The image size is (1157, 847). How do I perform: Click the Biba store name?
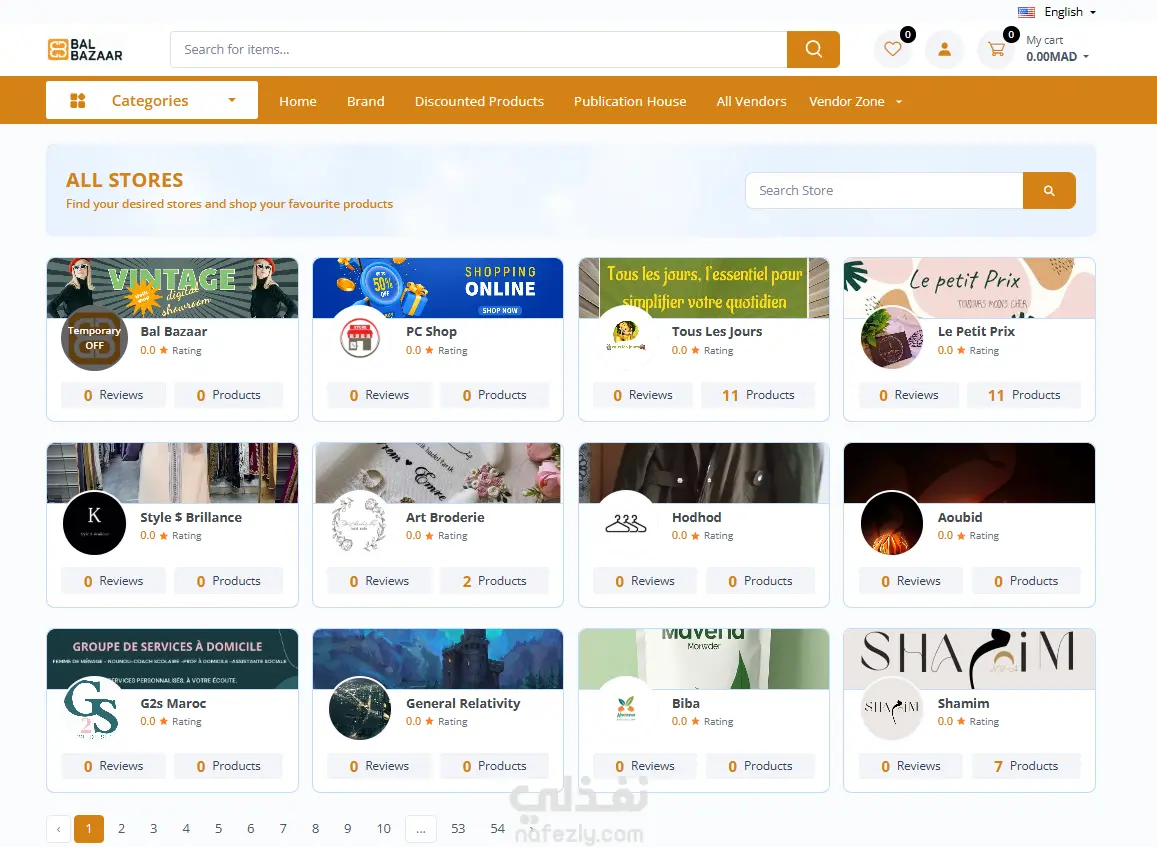(x=685, y=703)
